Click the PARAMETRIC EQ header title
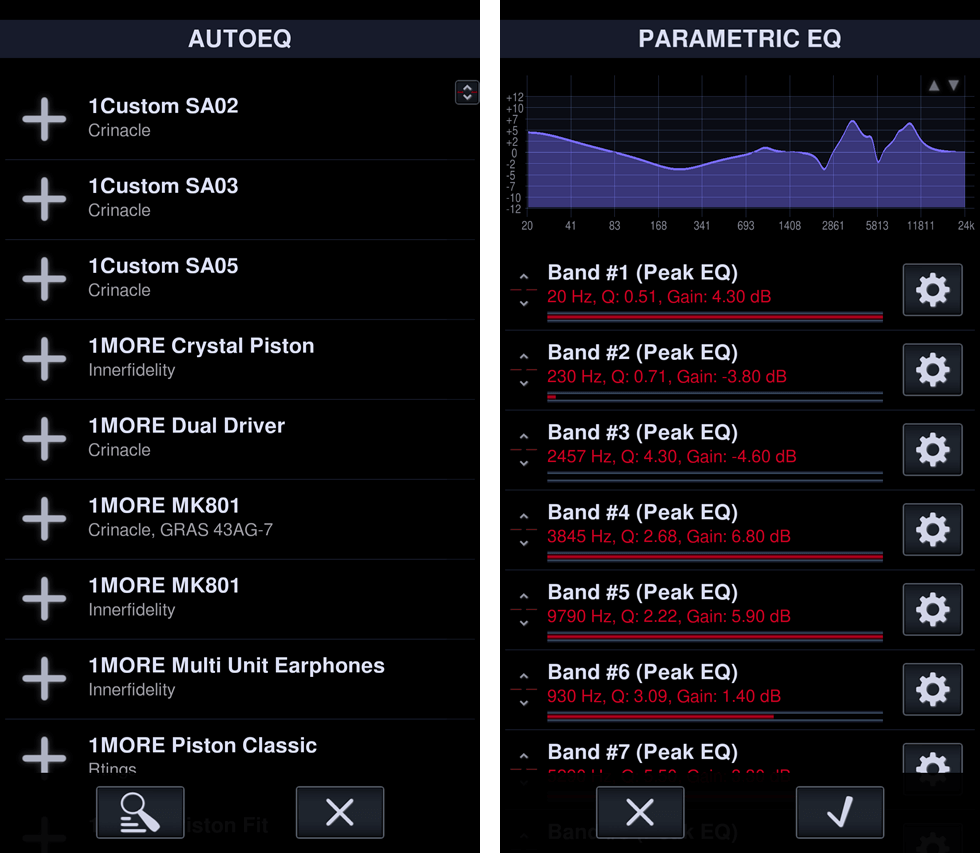980x853 pixels. [x=739, y=39]
